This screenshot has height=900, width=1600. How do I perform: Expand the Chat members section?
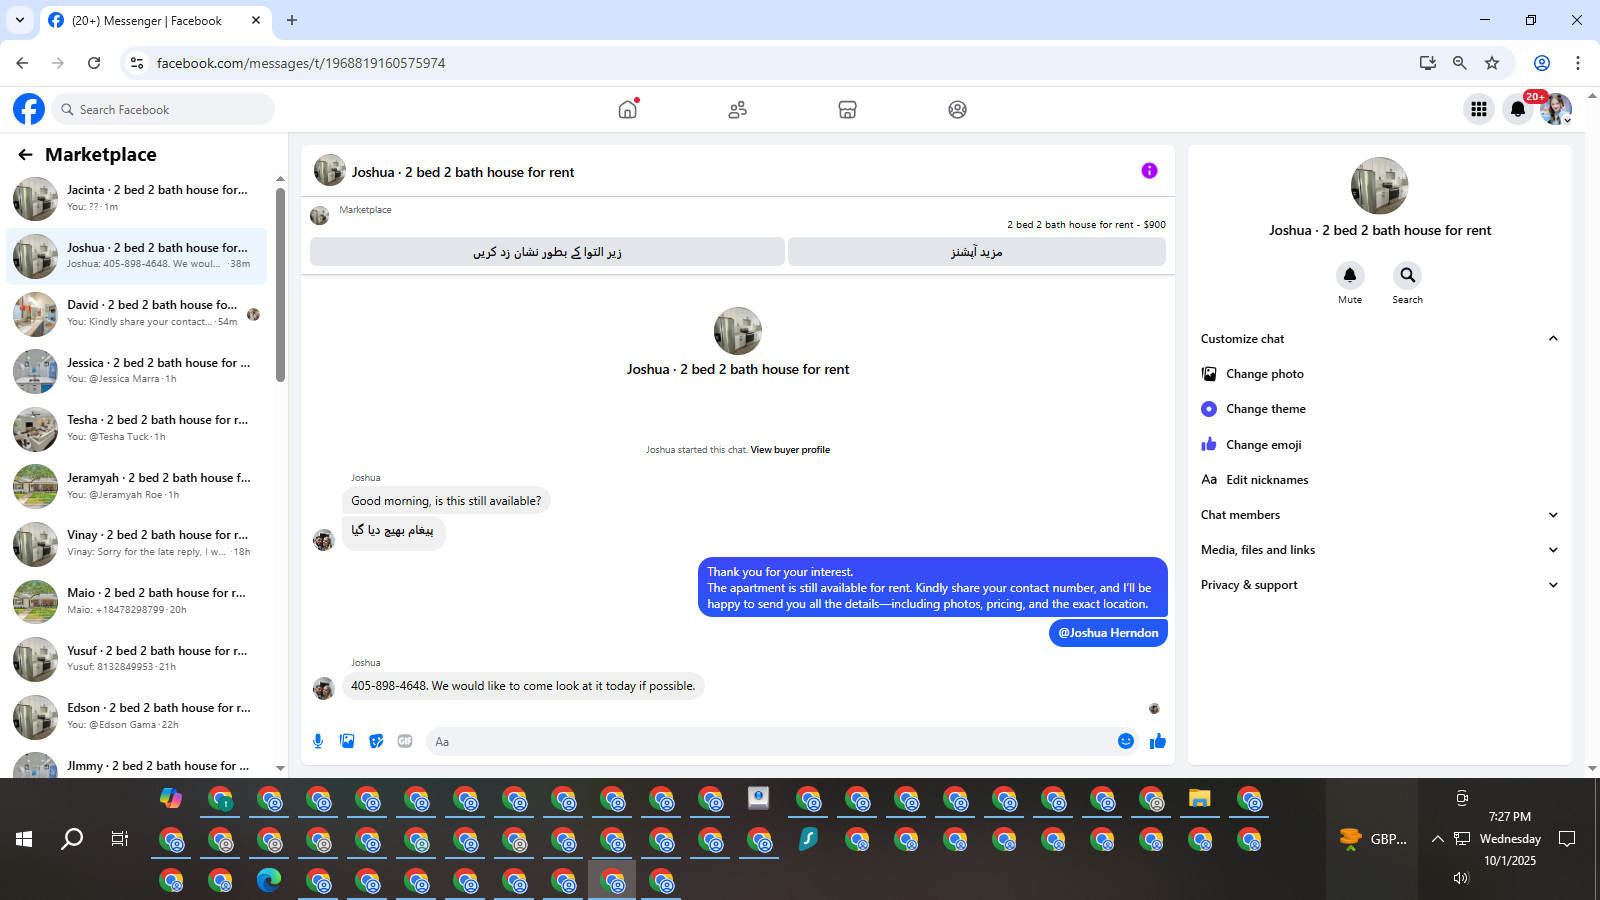(x=1380, y=515)
